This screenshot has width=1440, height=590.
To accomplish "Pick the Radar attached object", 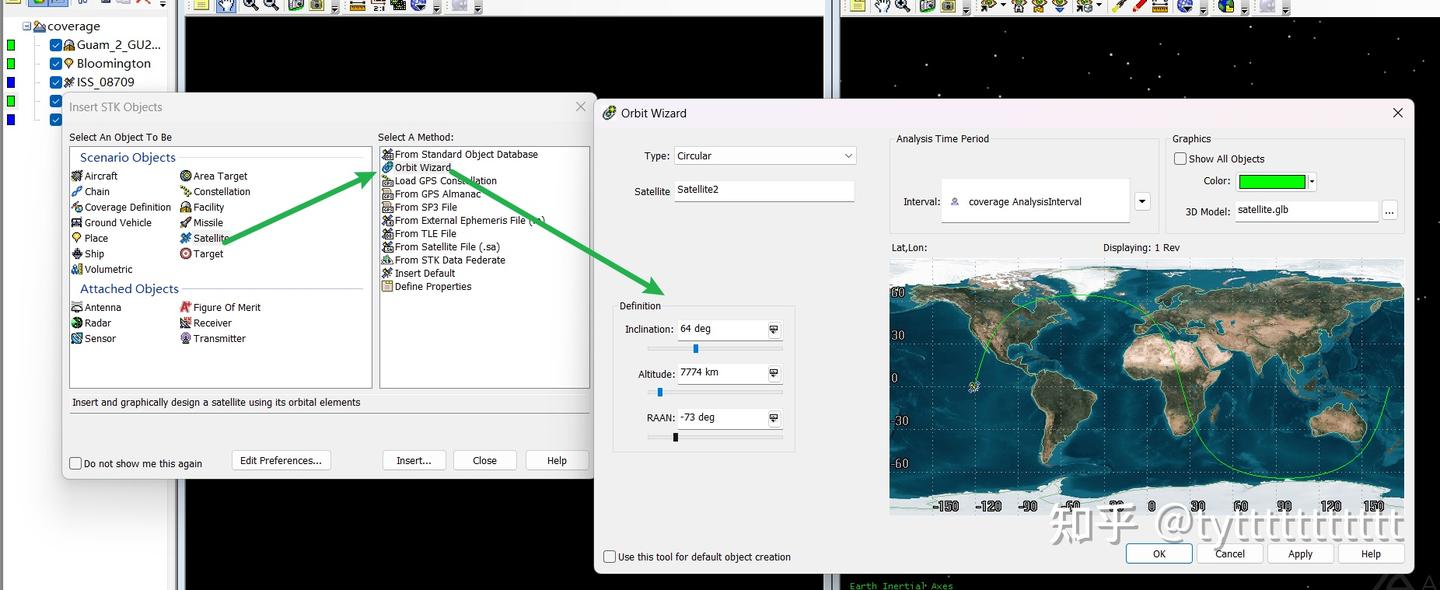I will 91,323.
